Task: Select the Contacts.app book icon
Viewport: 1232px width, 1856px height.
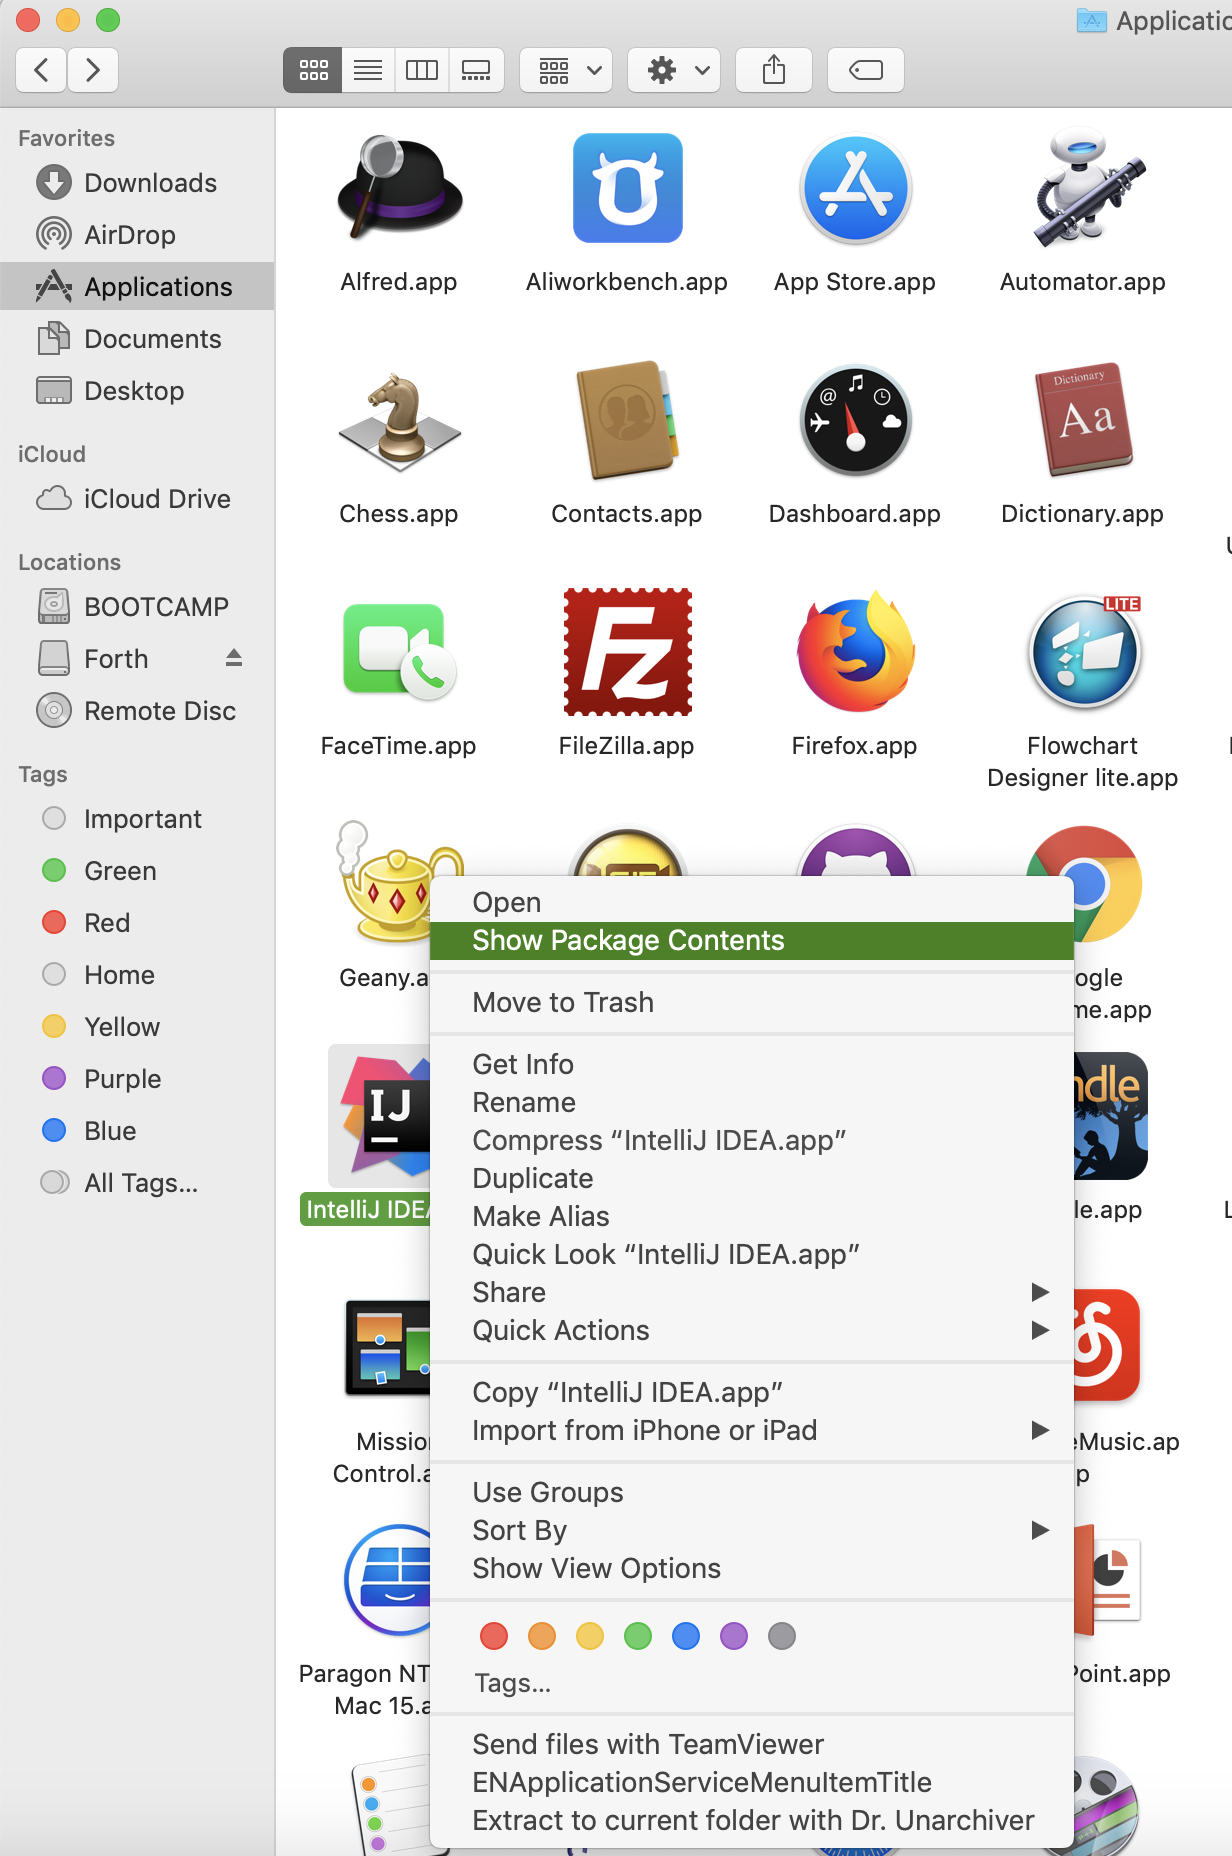Action: tap(627, 421)
